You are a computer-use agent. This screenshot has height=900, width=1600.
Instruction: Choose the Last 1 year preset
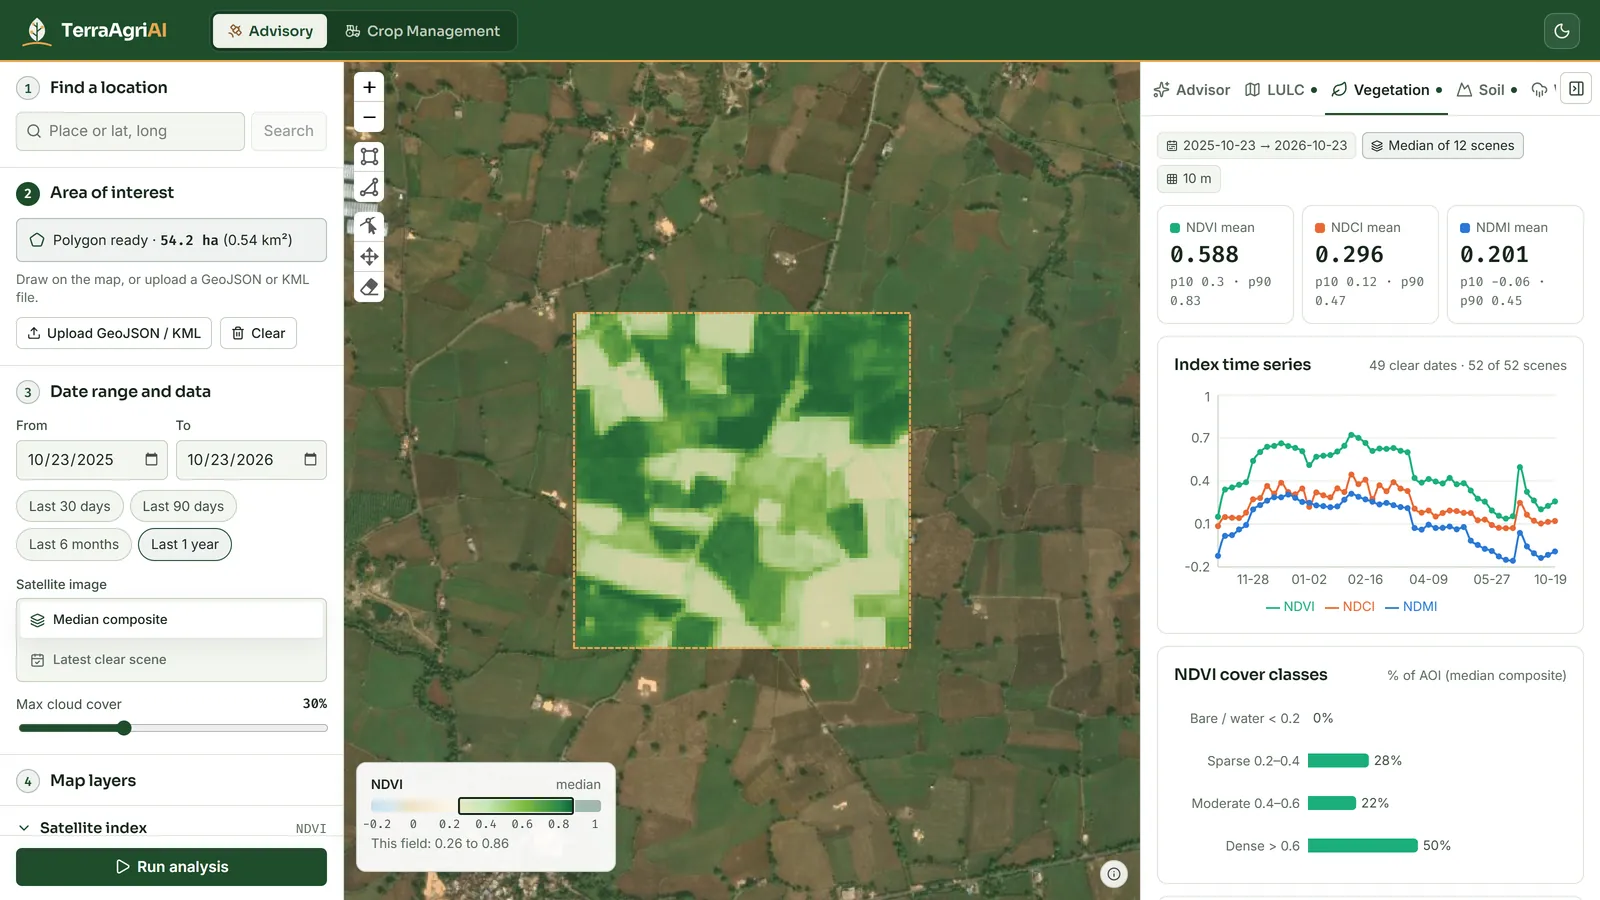185,544
